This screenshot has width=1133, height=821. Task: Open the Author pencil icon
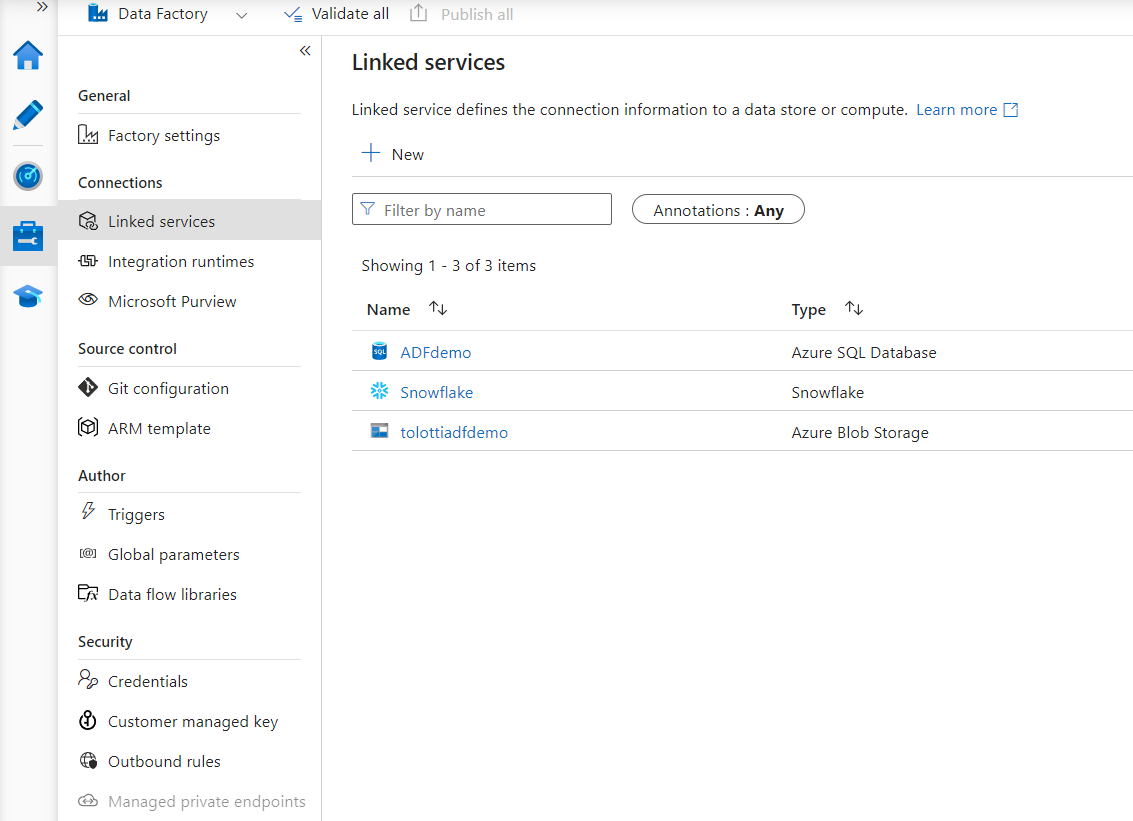(28, 115)
